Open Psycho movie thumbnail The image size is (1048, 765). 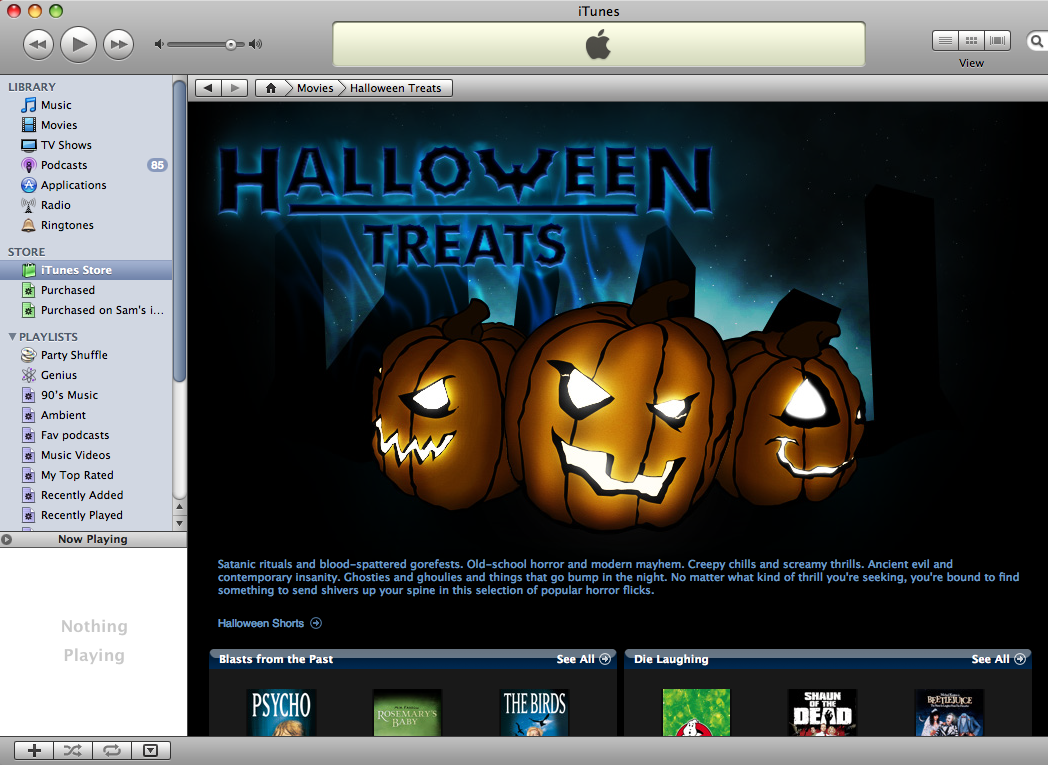(281, 712)
